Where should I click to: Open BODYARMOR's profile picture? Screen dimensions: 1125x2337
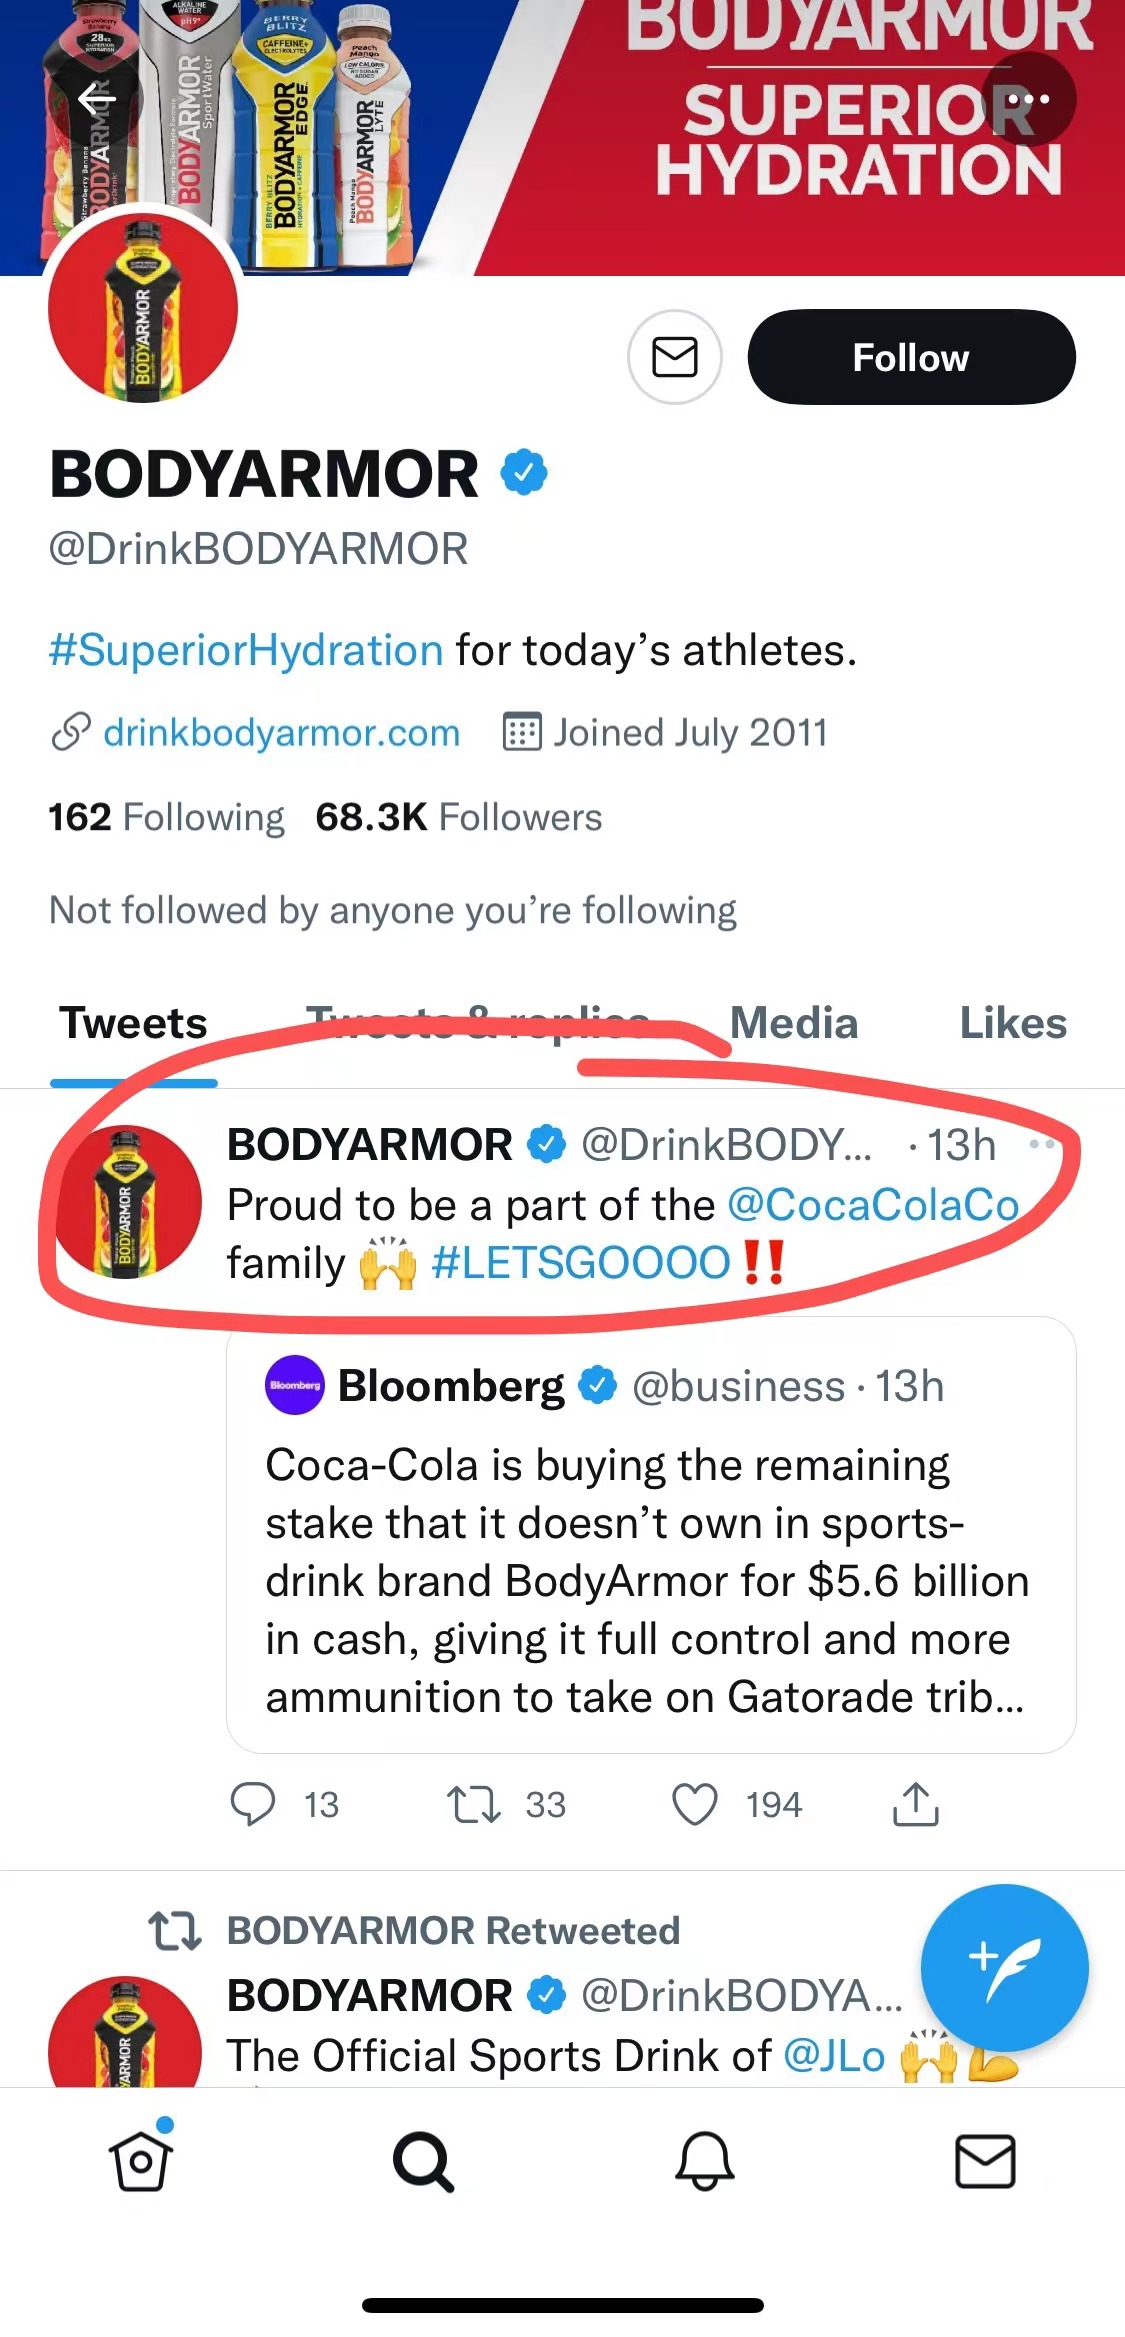[142, 311]
